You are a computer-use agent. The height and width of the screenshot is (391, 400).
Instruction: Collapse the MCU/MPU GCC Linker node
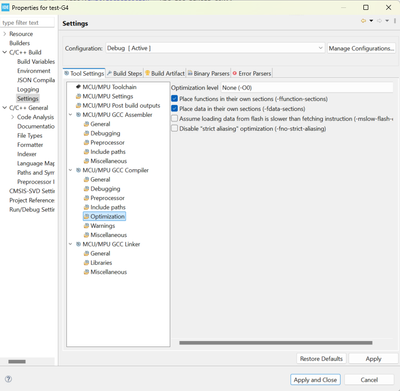pyautogui.click(x=70, y=244)
